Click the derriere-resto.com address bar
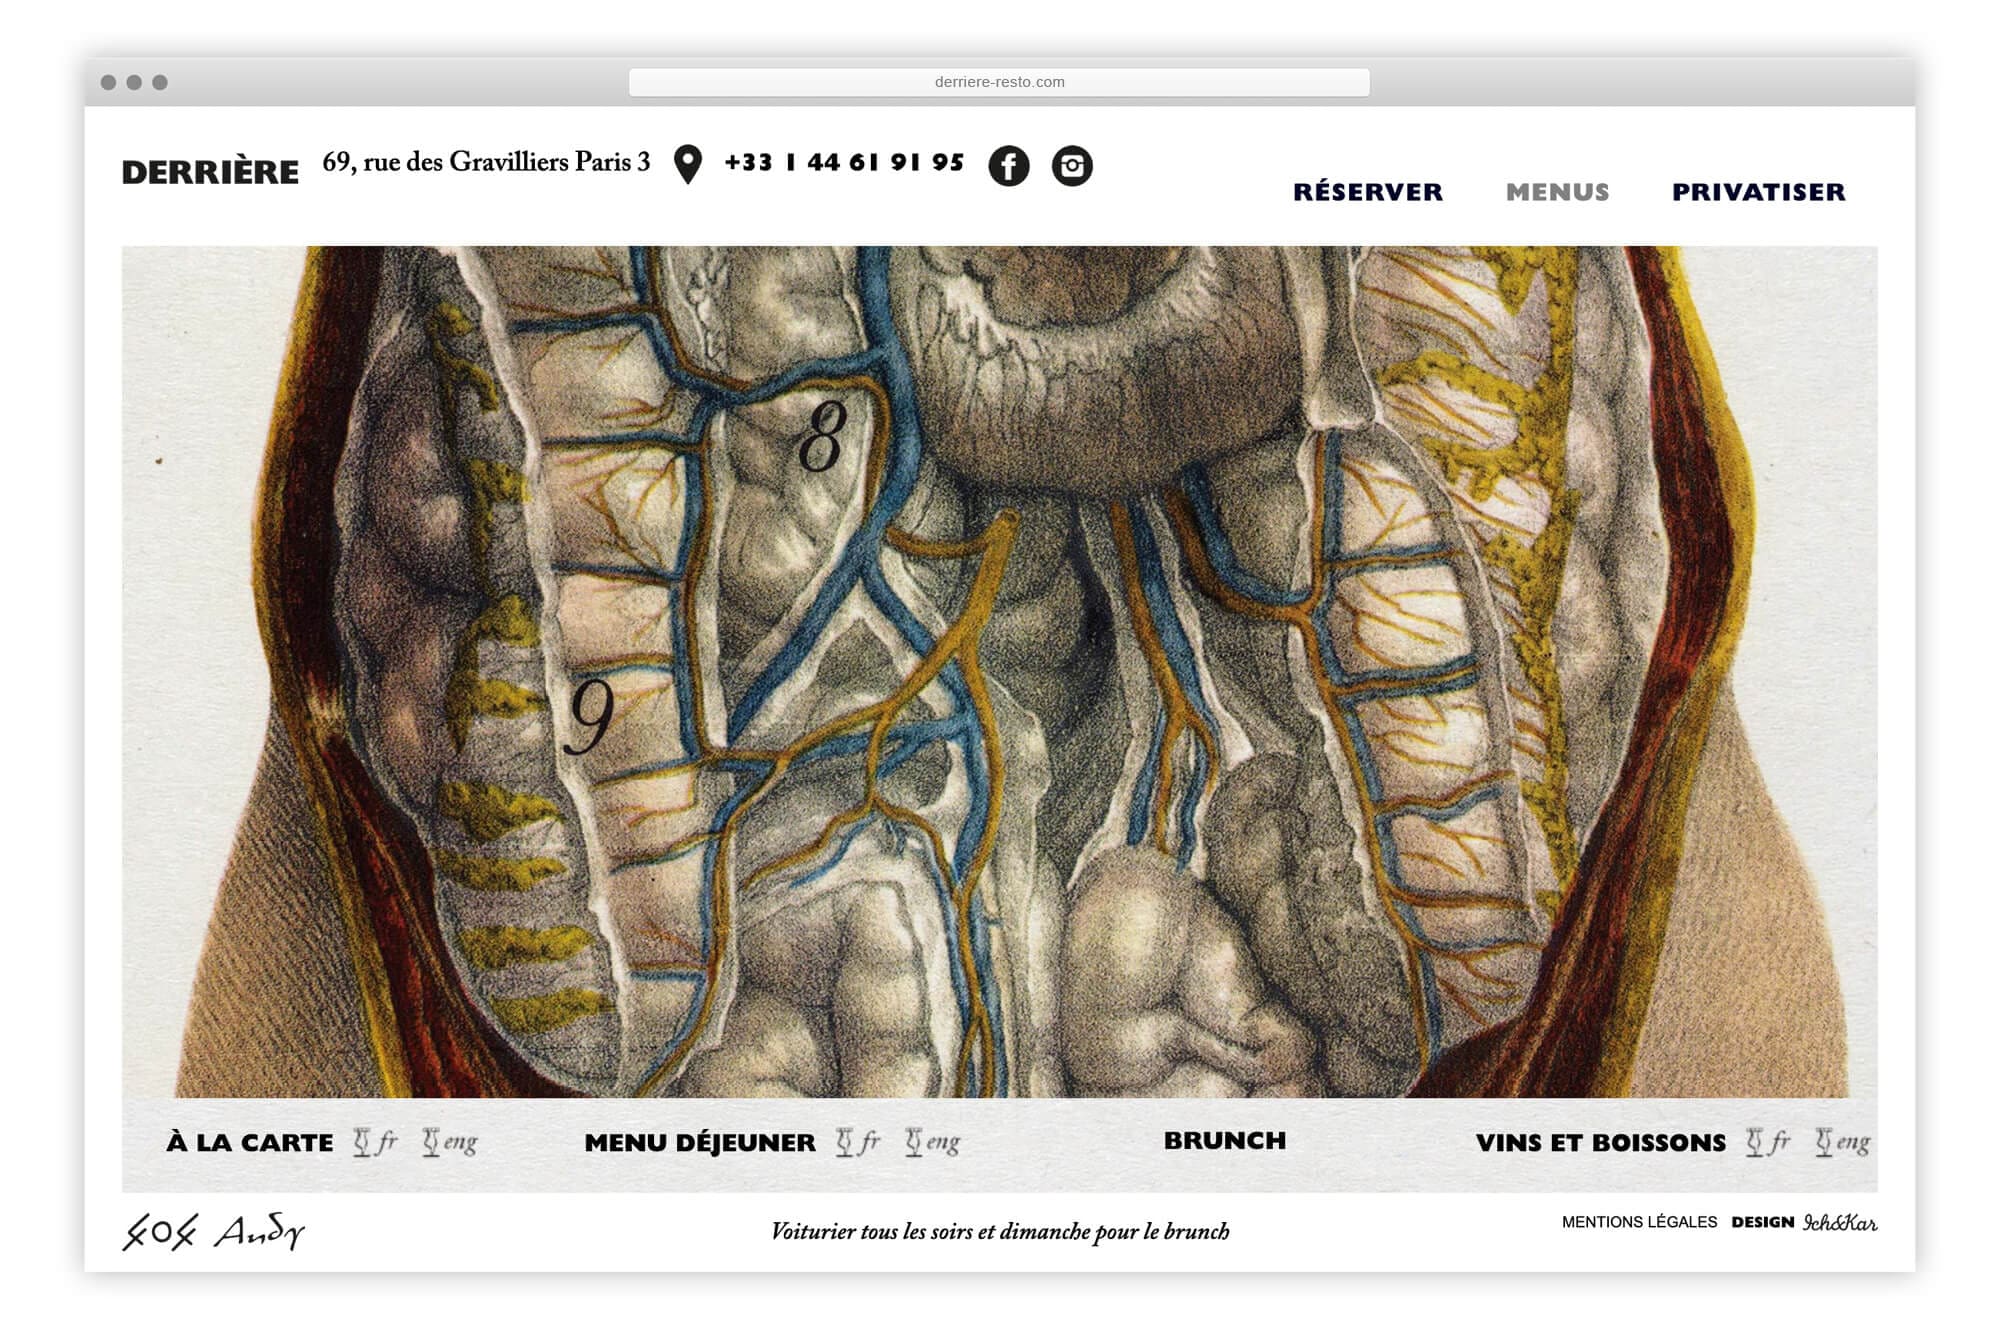This screenshot has height=1330, width=2000. click(999, 82)
